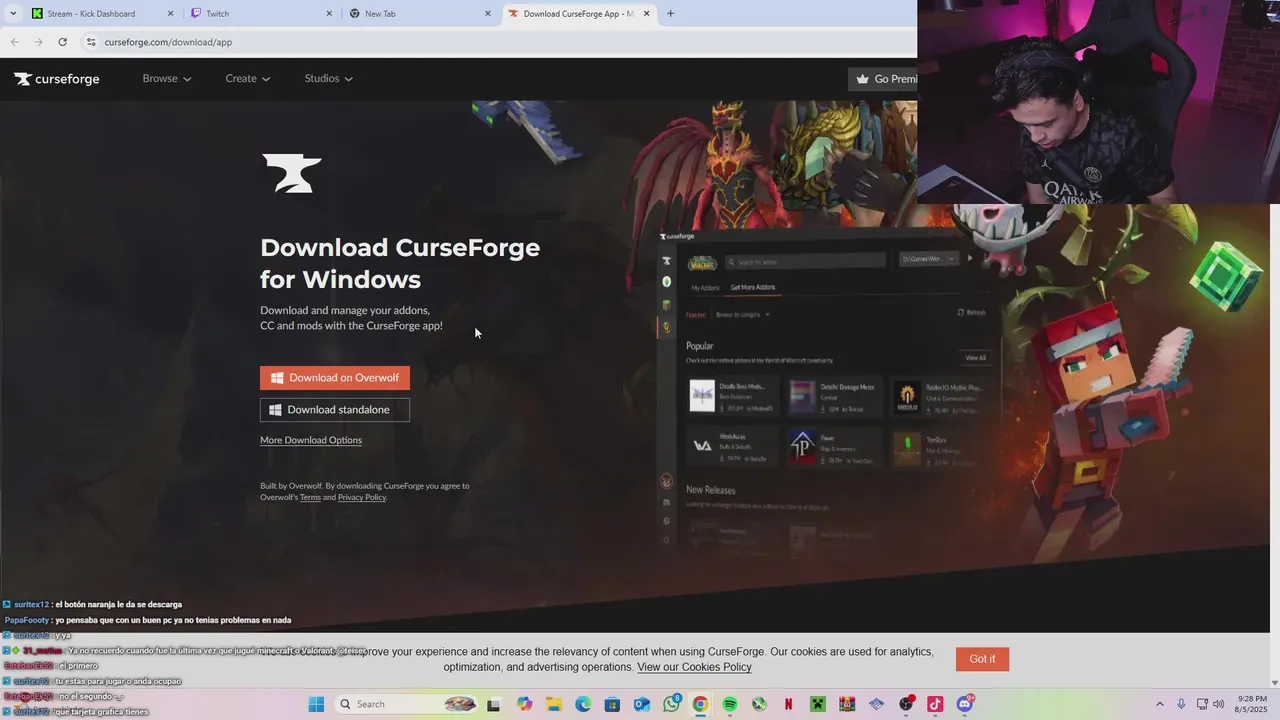Open the Privacy Policy link
The width and height of the screenshot is (1280, 720).
tap(362, 497)
